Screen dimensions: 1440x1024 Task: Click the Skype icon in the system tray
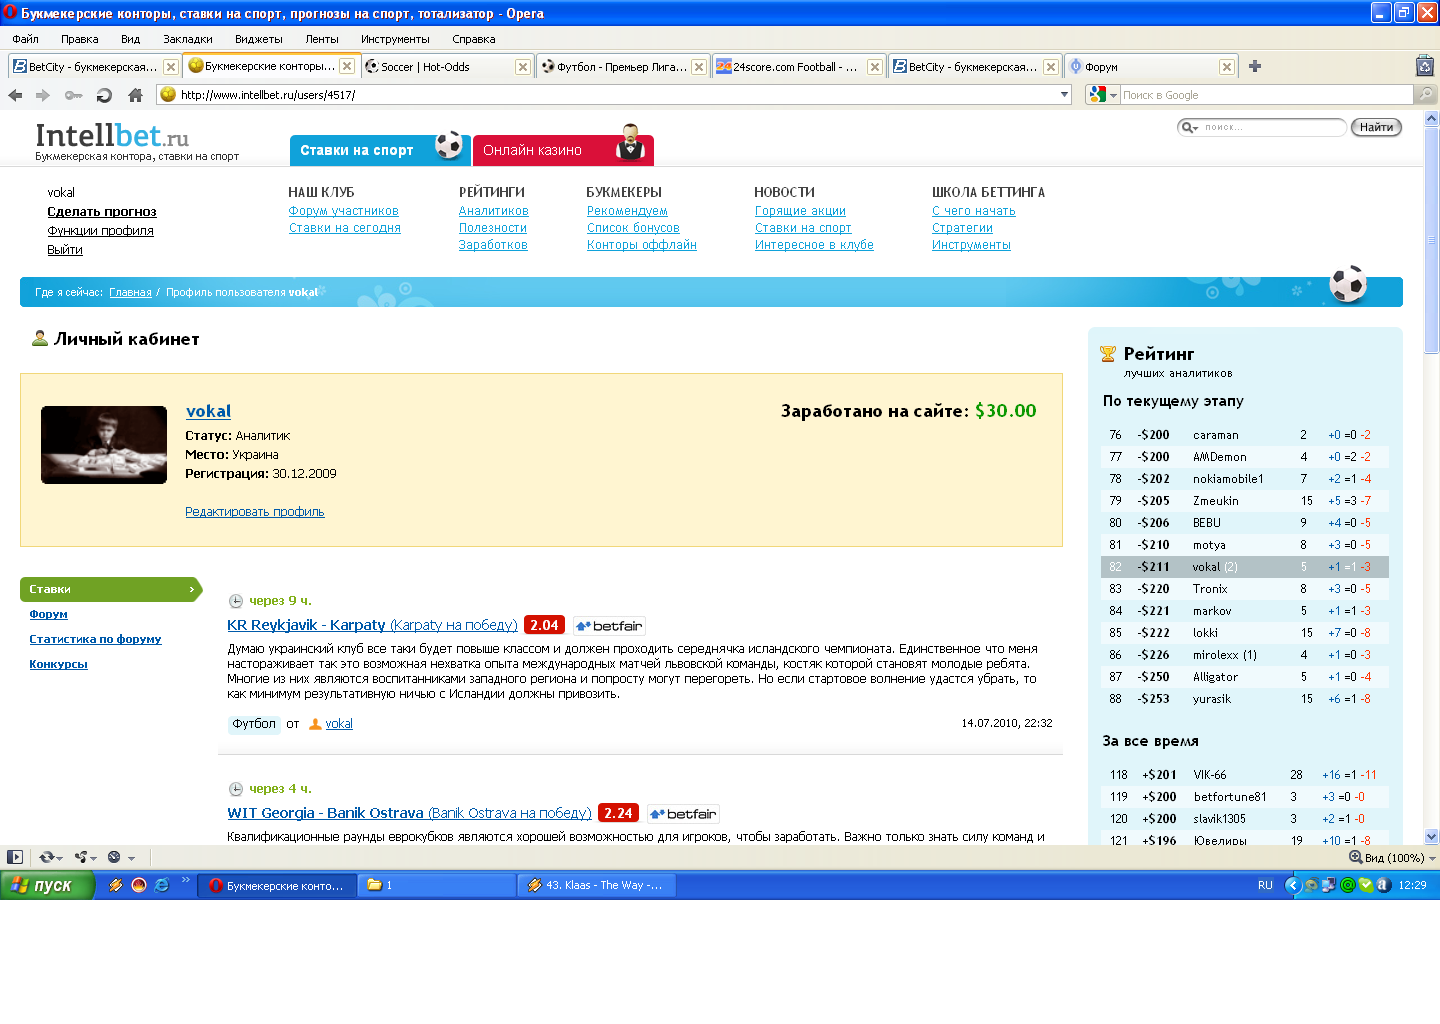(x=1365, y=885)
